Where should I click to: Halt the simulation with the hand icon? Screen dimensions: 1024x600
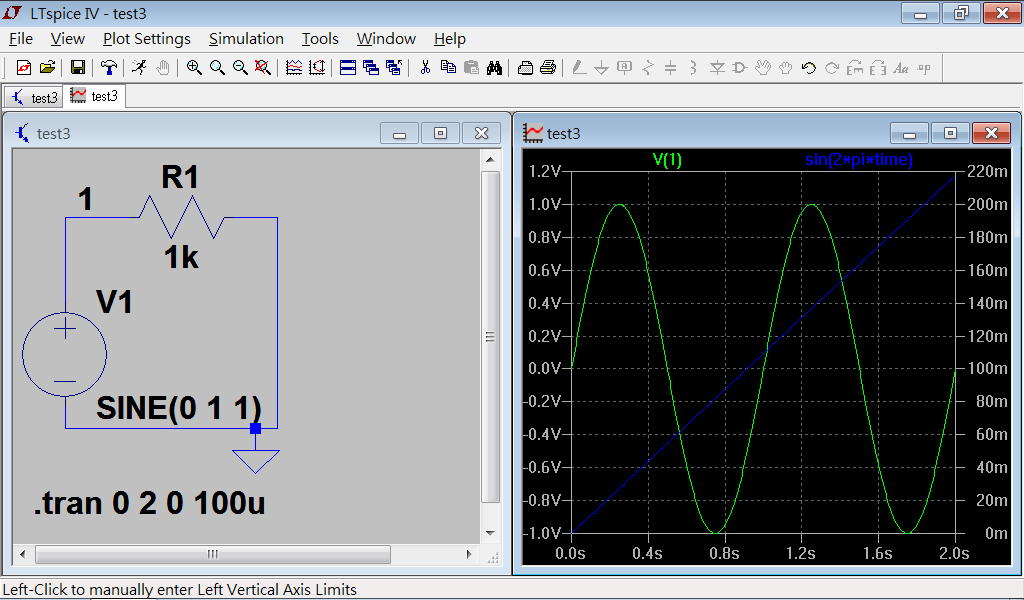pyautogui.click(x=163, y=67)
